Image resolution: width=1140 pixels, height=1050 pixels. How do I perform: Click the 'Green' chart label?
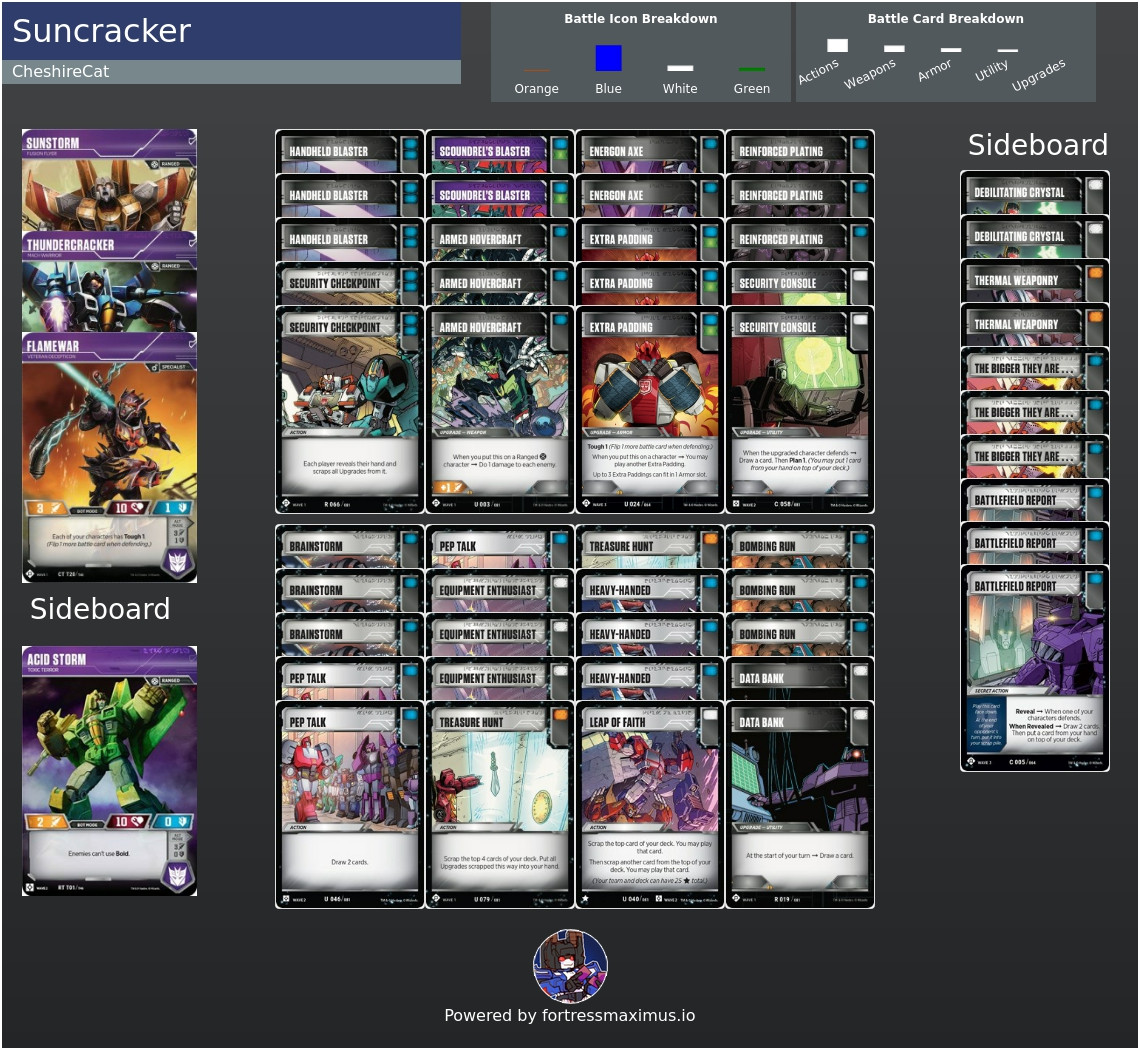[752, 89]
